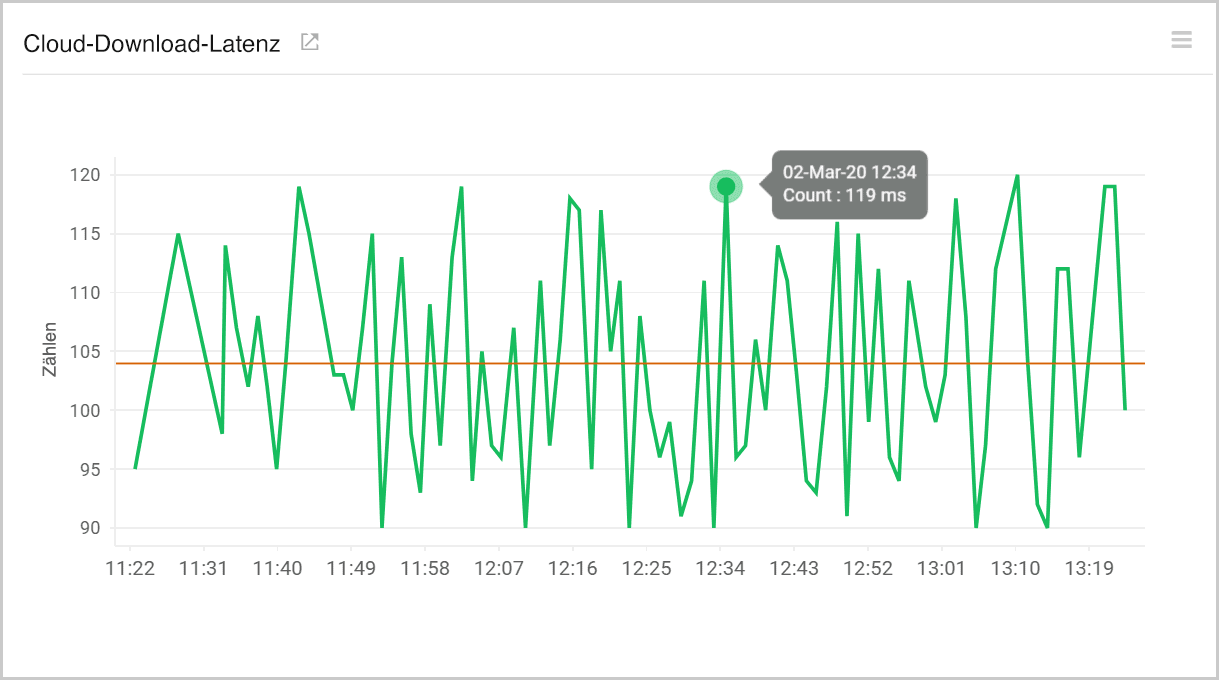Select the 11:22 time axis label
This screenshot has height=680, width=1219.
132,568
